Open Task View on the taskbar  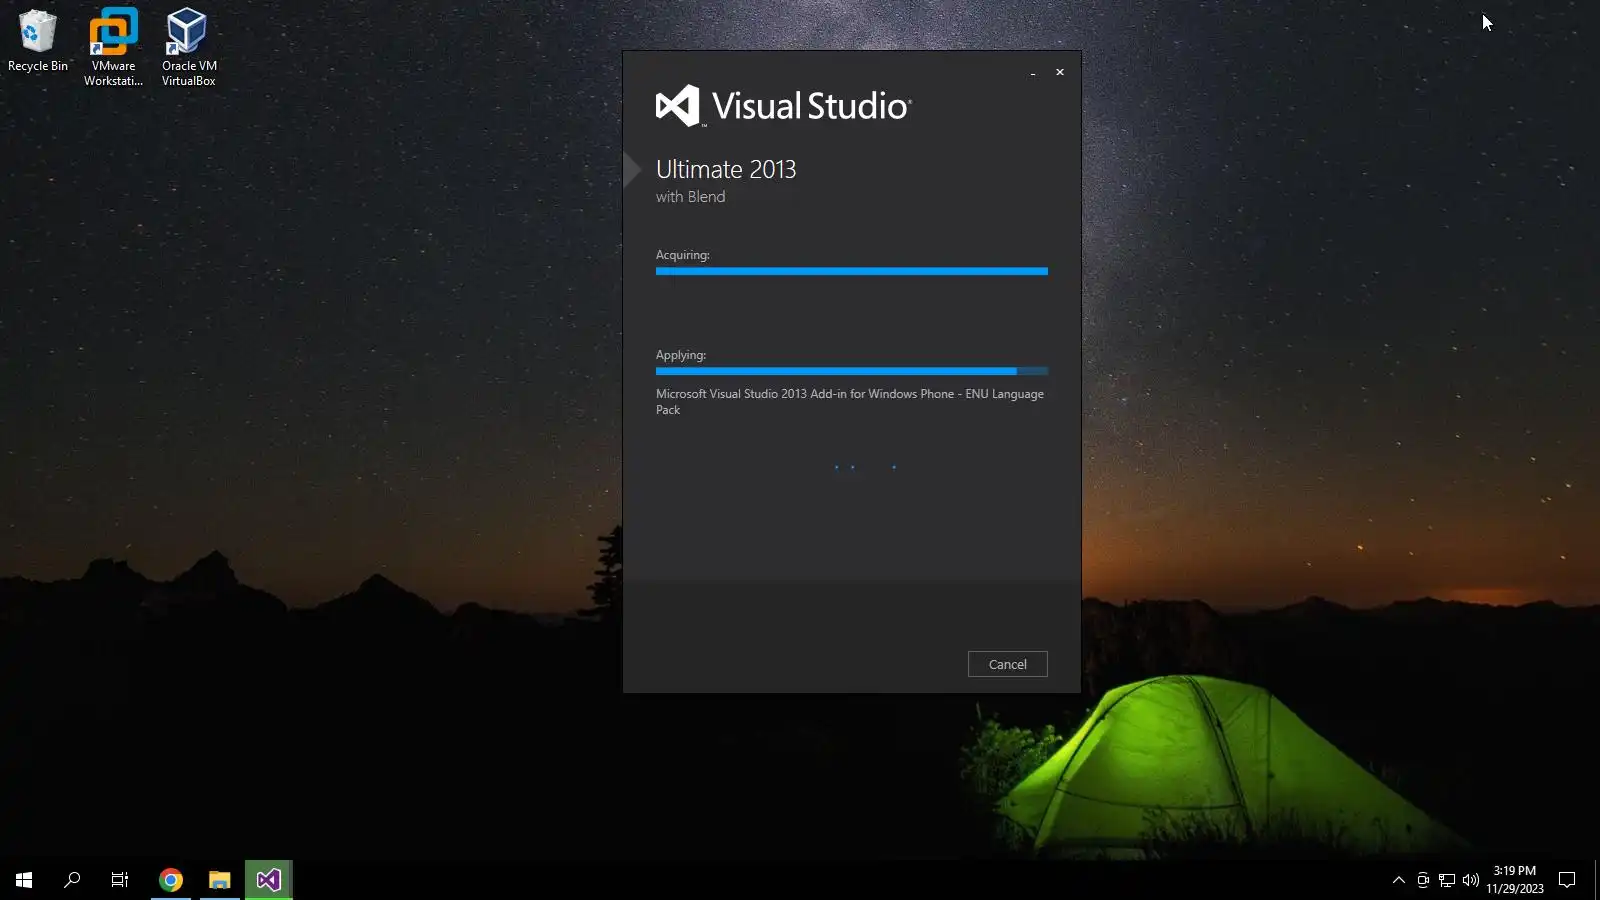(120, 880)
